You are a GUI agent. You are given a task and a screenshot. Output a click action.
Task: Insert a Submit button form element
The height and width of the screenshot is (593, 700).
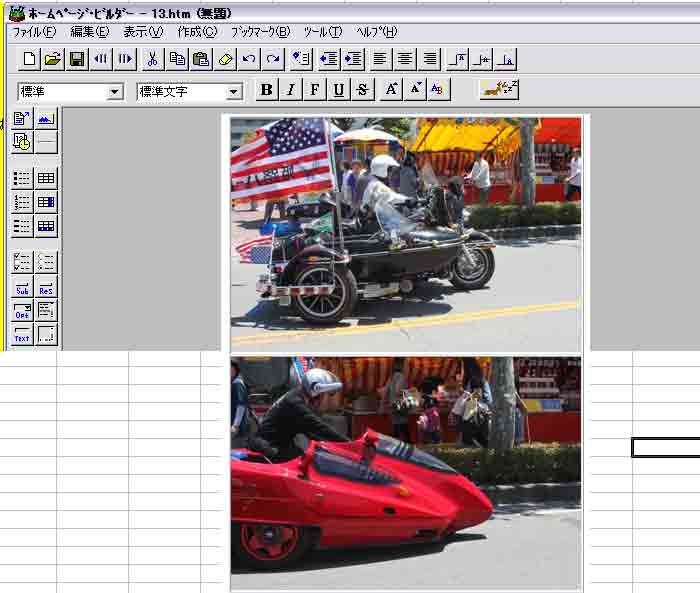(22, 289)
